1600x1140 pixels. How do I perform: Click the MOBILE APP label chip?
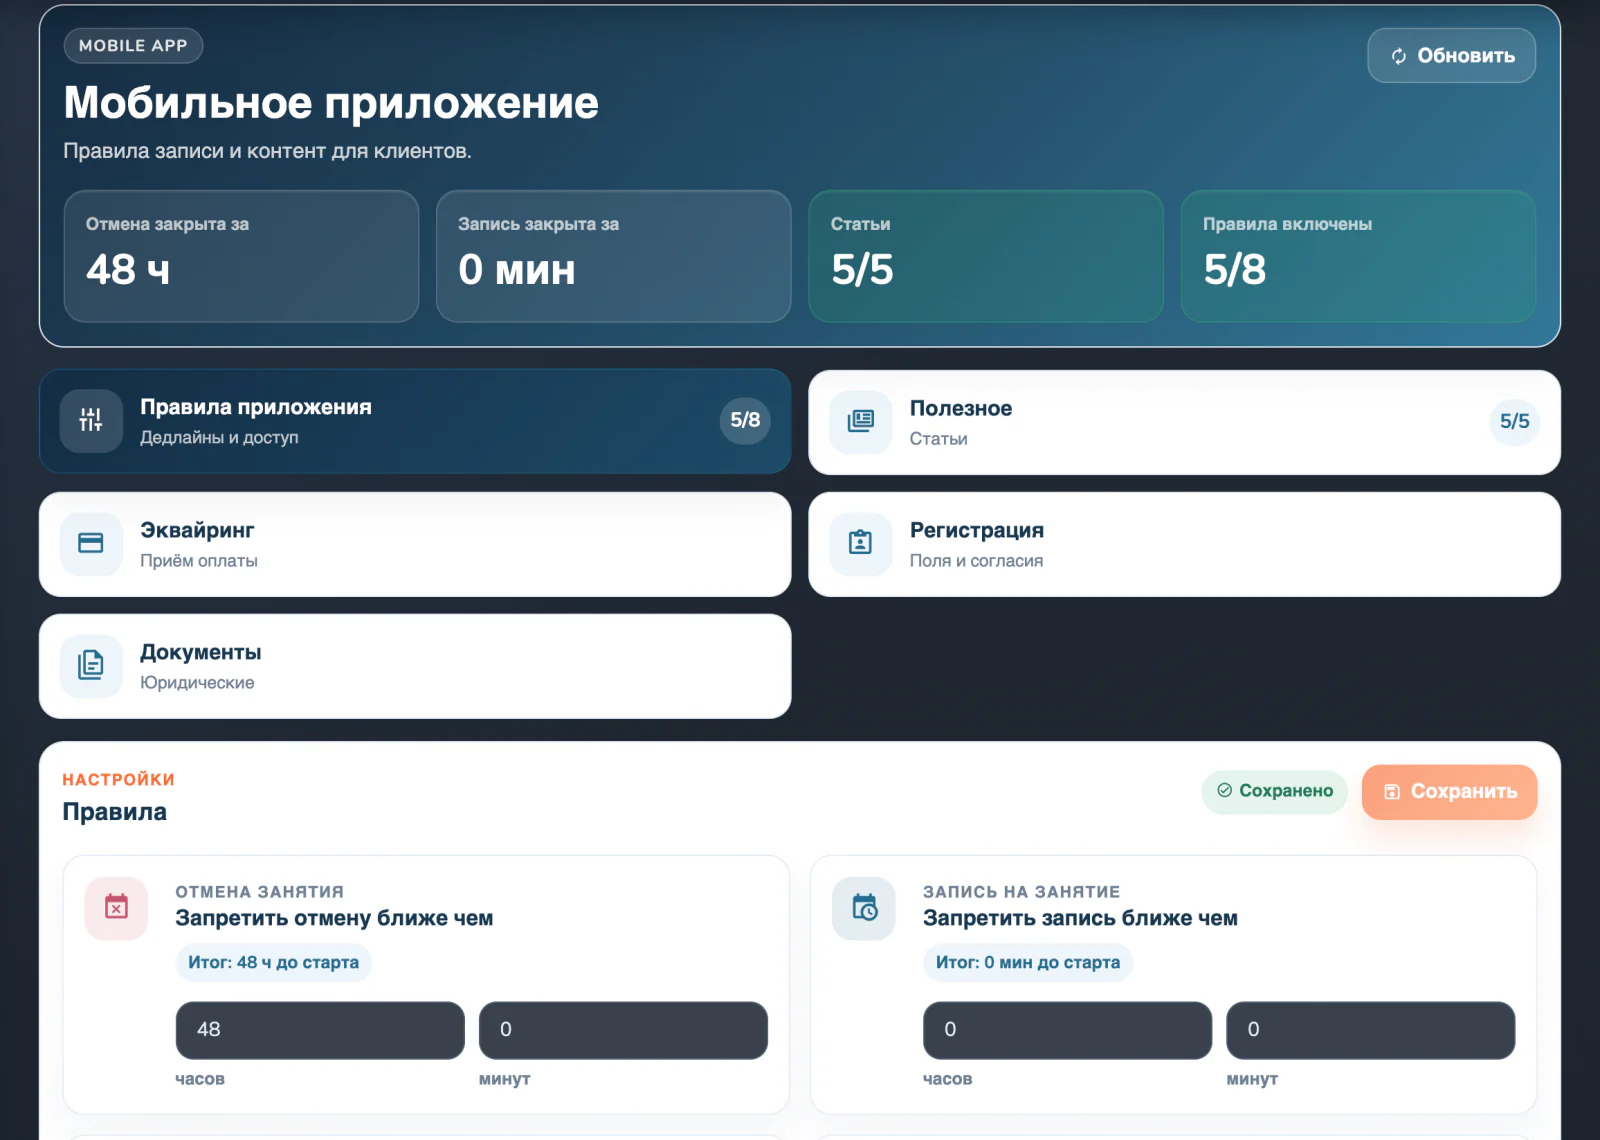[x=134, y=46]
